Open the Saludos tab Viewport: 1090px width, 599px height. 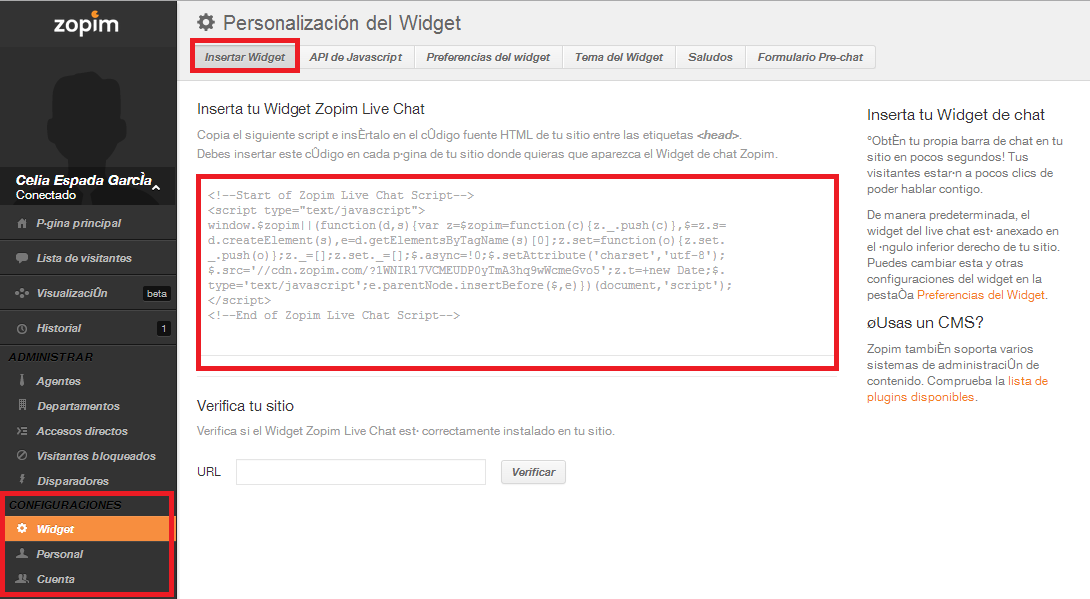[x=710, y=57]
